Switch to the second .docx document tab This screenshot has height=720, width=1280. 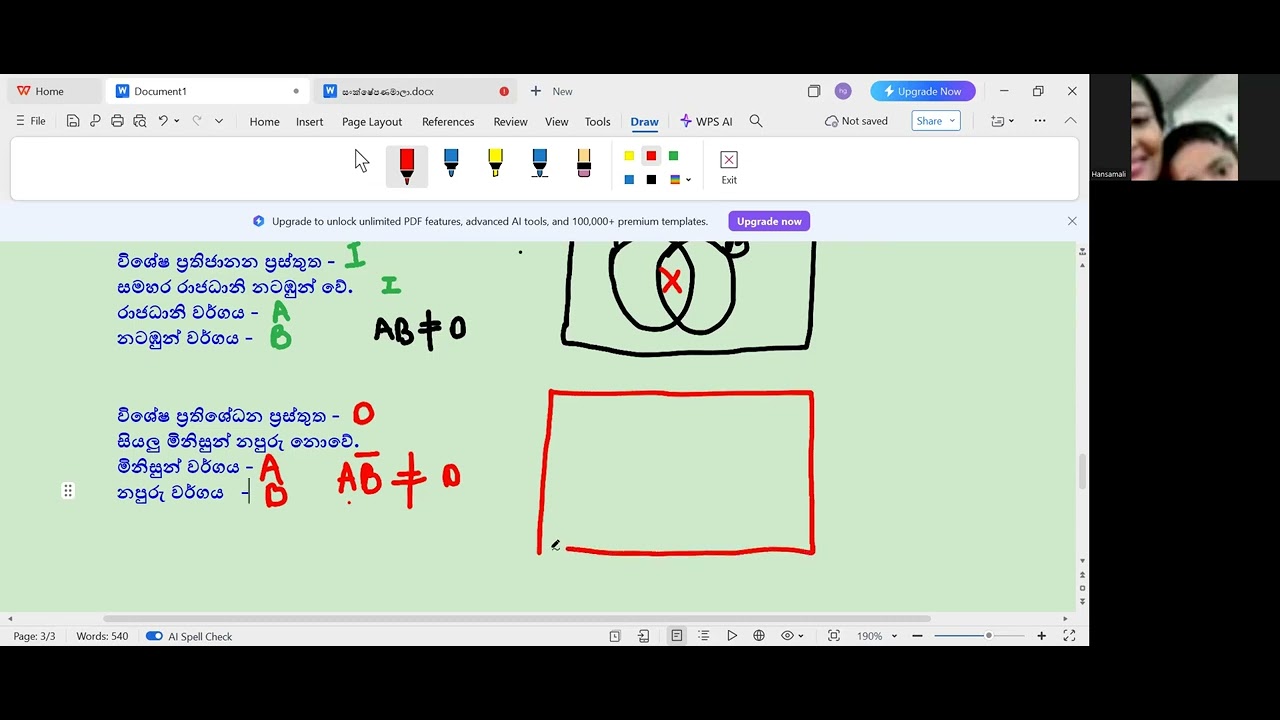click(x=416, y=91)
